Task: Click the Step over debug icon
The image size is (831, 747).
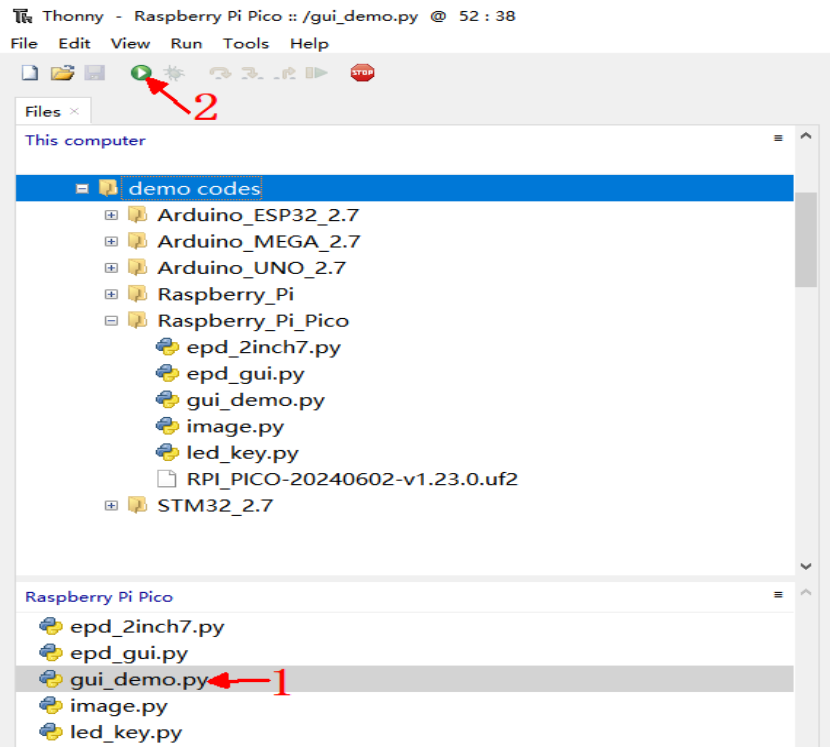Action: pyautogui.click(x=219, y=73)
